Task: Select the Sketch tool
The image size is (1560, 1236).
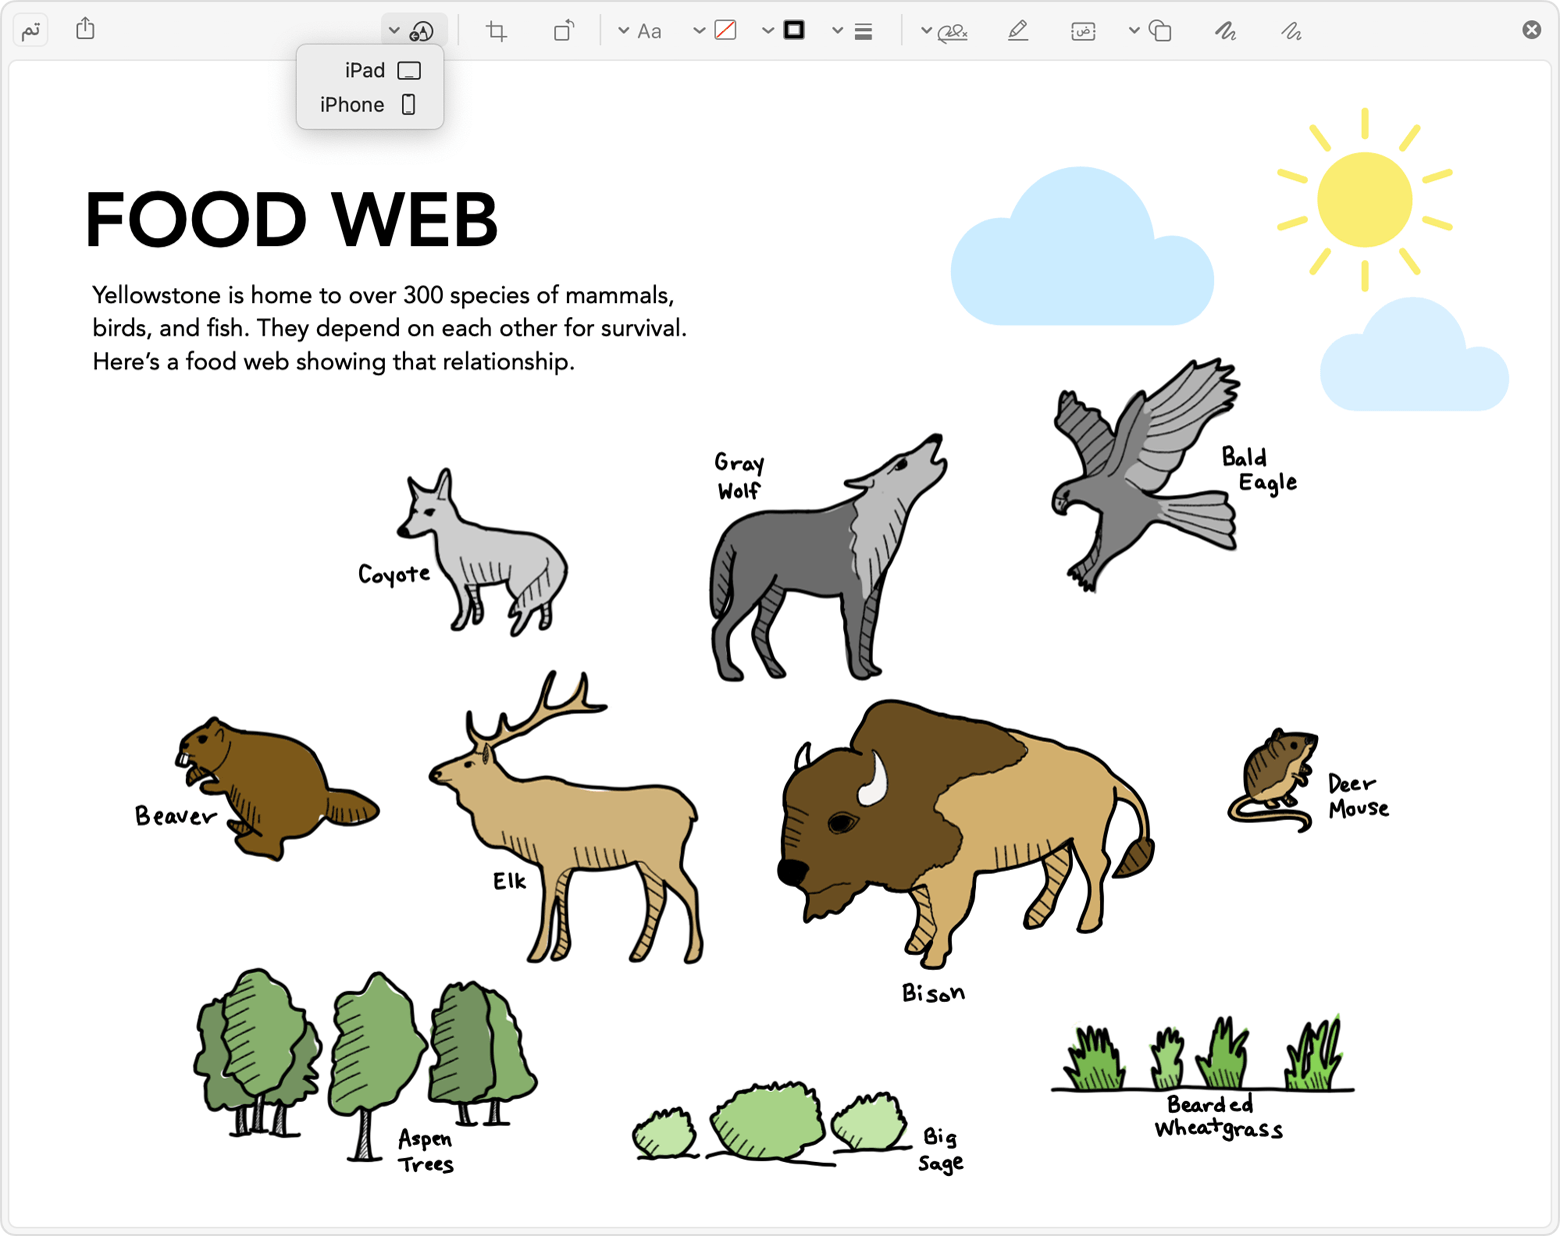Action: click(x=1291, y=31)
